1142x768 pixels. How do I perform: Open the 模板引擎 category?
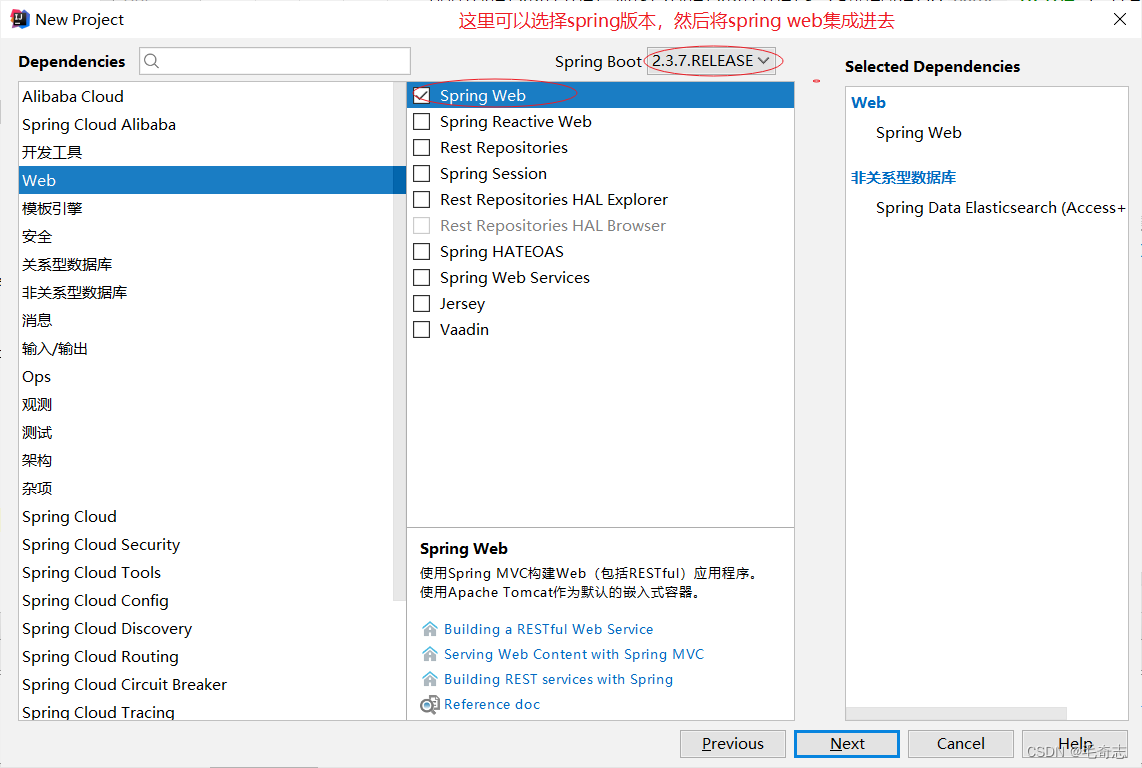coord(205,208)
